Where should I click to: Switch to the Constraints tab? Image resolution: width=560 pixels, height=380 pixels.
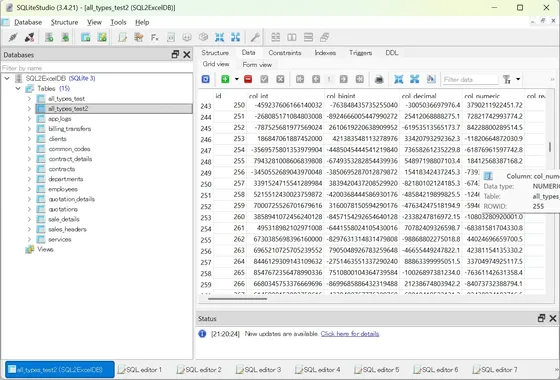[x=285, y=53]
